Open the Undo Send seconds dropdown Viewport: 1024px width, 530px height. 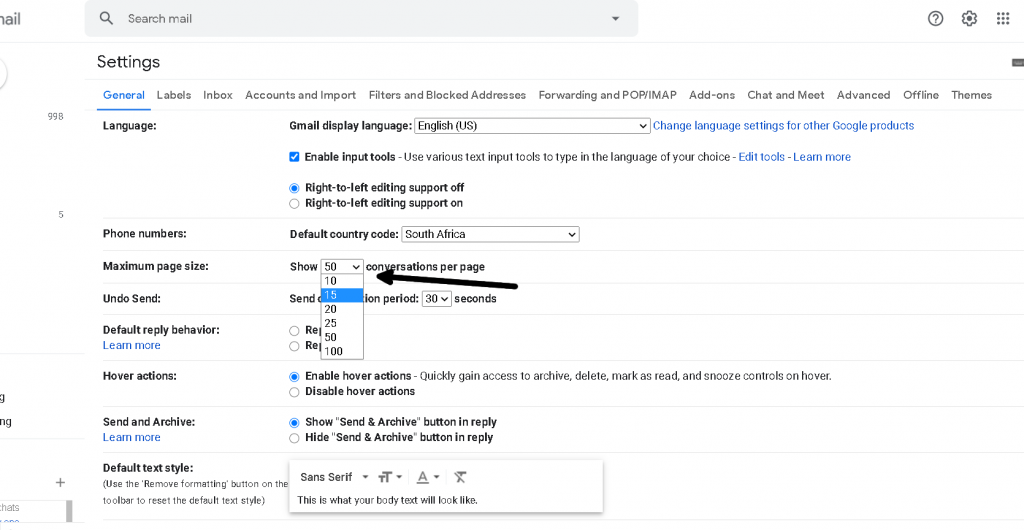pyautogui.click(x=436, y=298)
